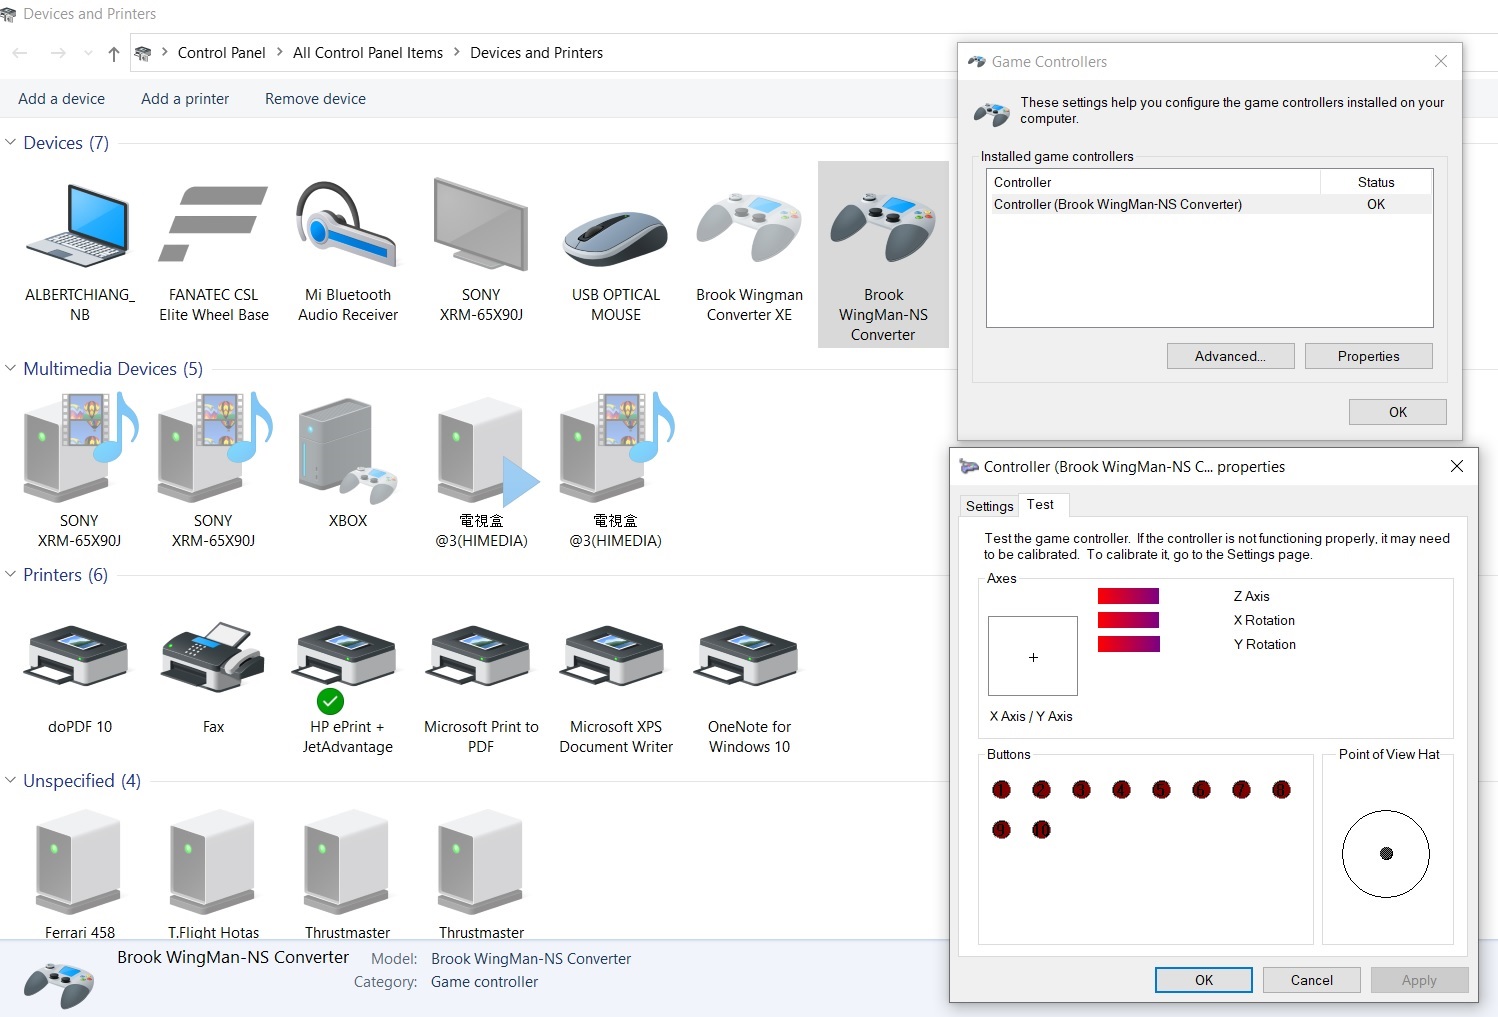
Task: Click button indicator 8 in the Buttons group
Action: click(1281, 790)
